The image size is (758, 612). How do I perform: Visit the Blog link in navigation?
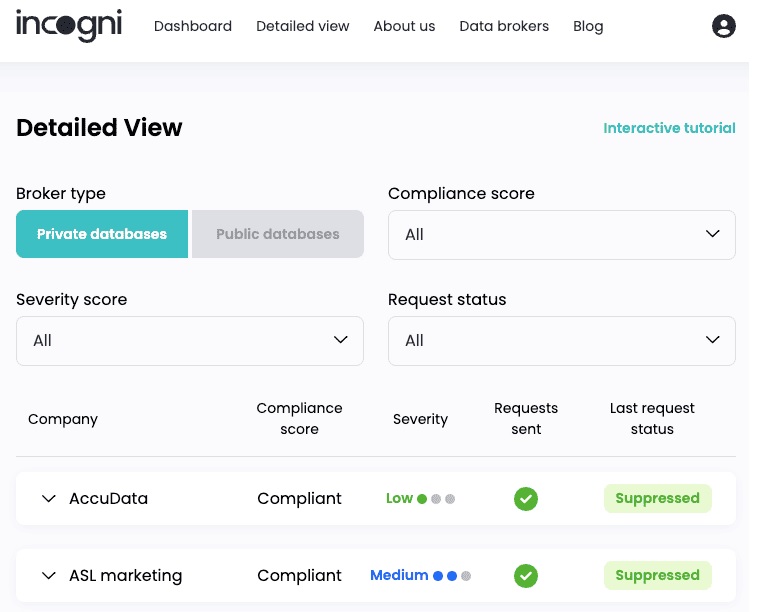[588, 26]
